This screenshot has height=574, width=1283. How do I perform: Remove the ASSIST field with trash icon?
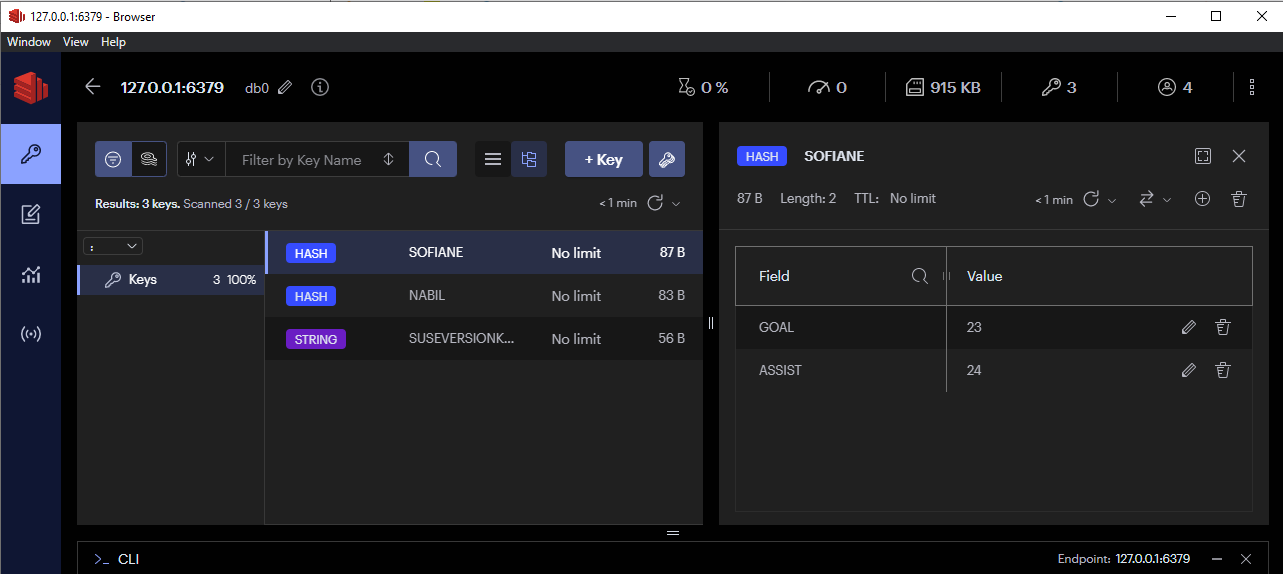coord(1222,370)
